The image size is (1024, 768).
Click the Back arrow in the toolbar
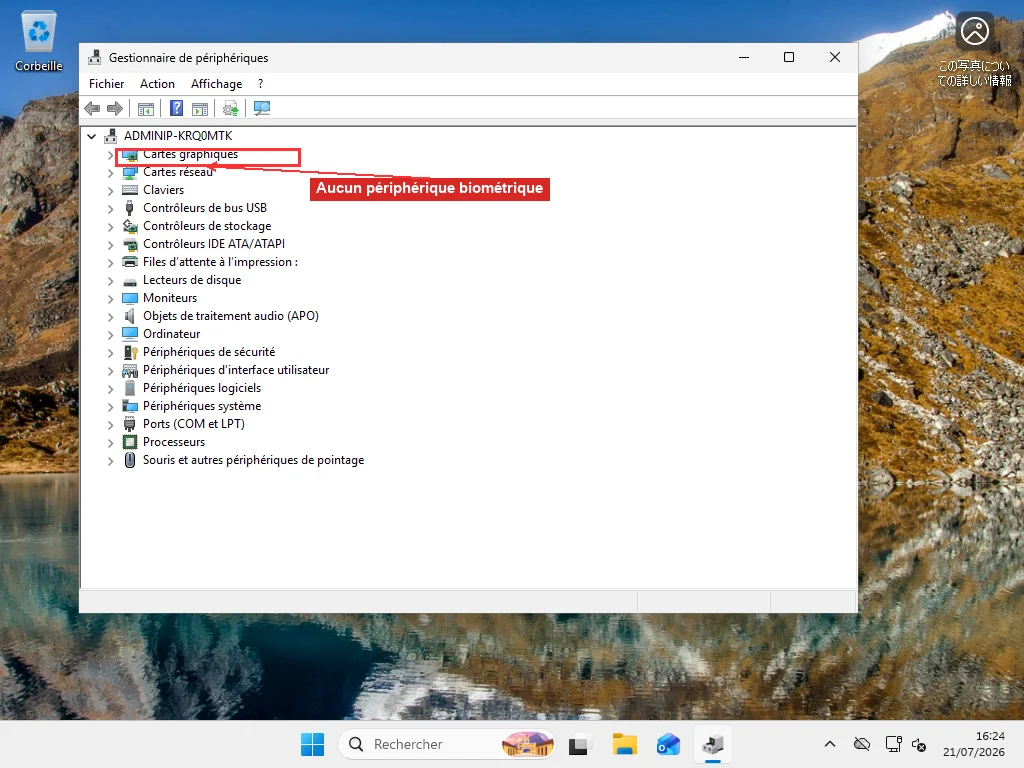tap(92, 108)
